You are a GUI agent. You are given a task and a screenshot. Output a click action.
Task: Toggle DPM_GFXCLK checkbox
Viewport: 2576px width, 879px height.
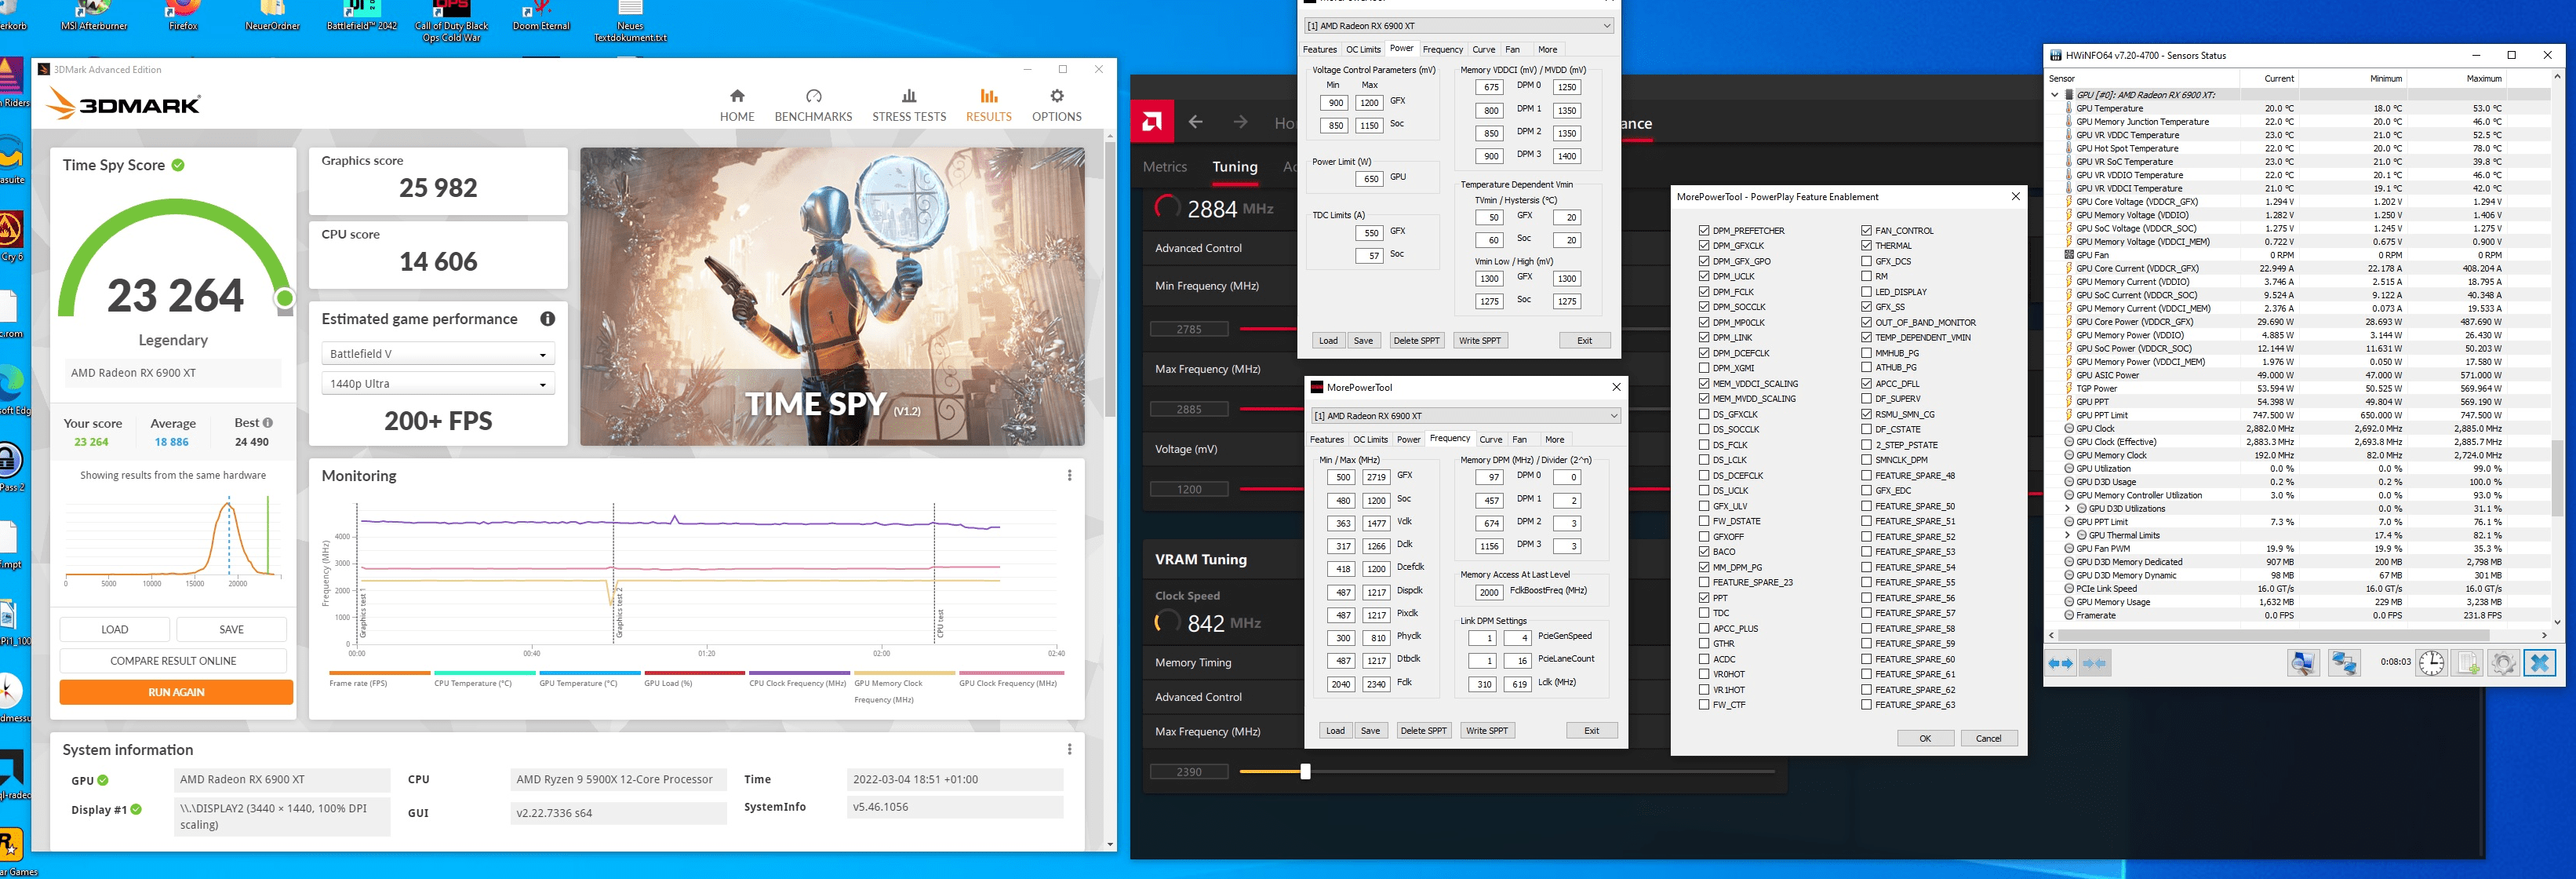click(x=1703, y=246)
